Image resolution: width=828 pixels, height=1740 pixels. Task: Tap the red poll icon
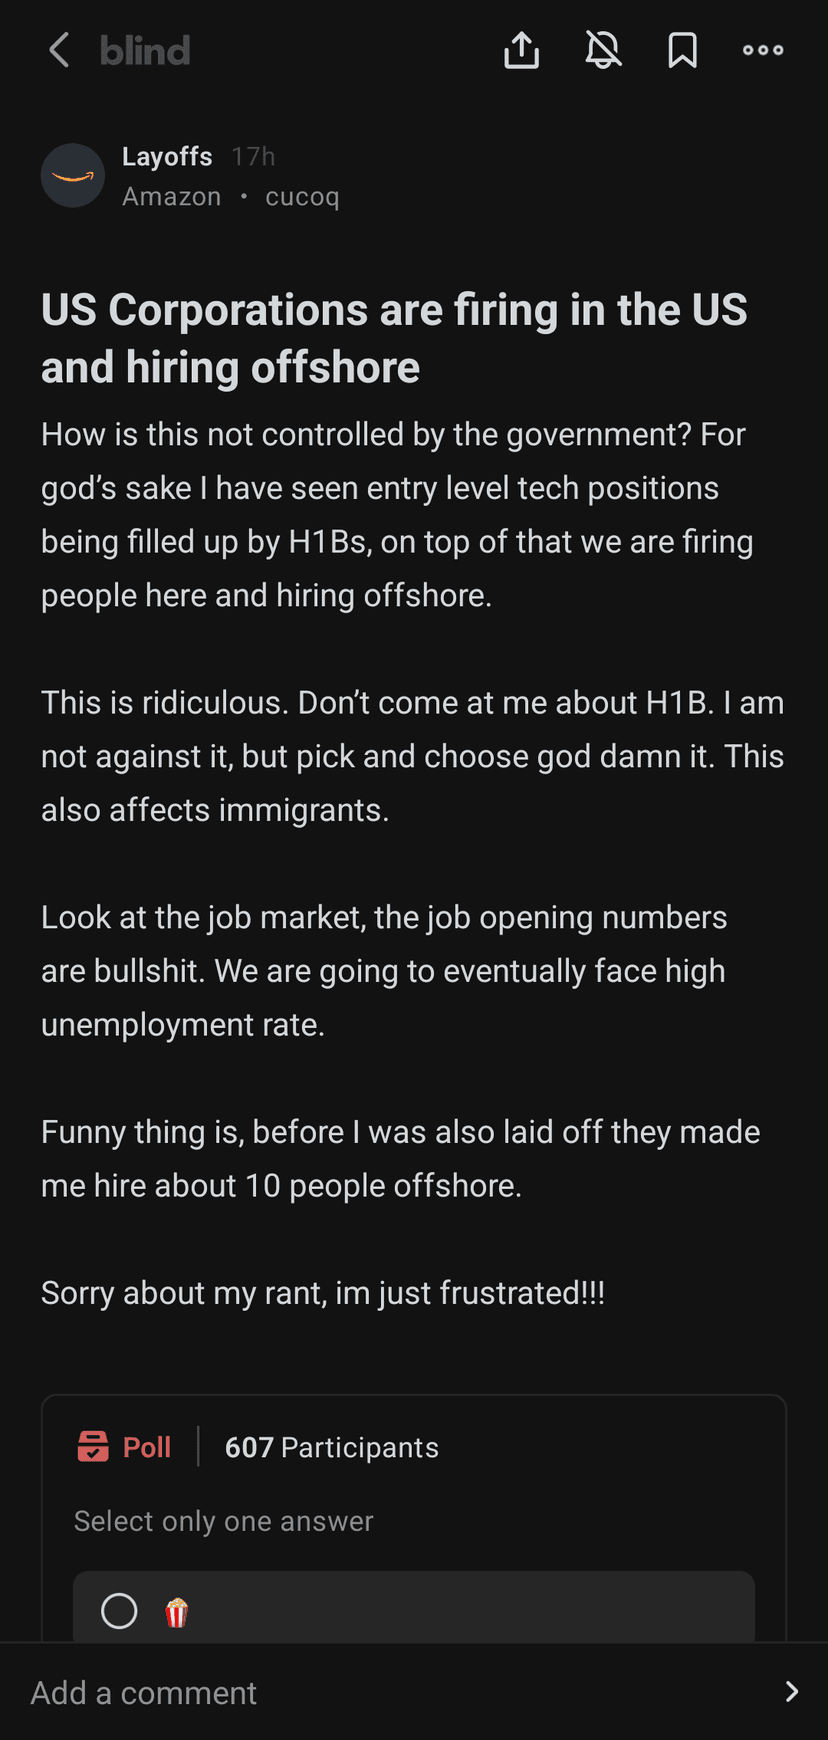[x=93, y=1446]
